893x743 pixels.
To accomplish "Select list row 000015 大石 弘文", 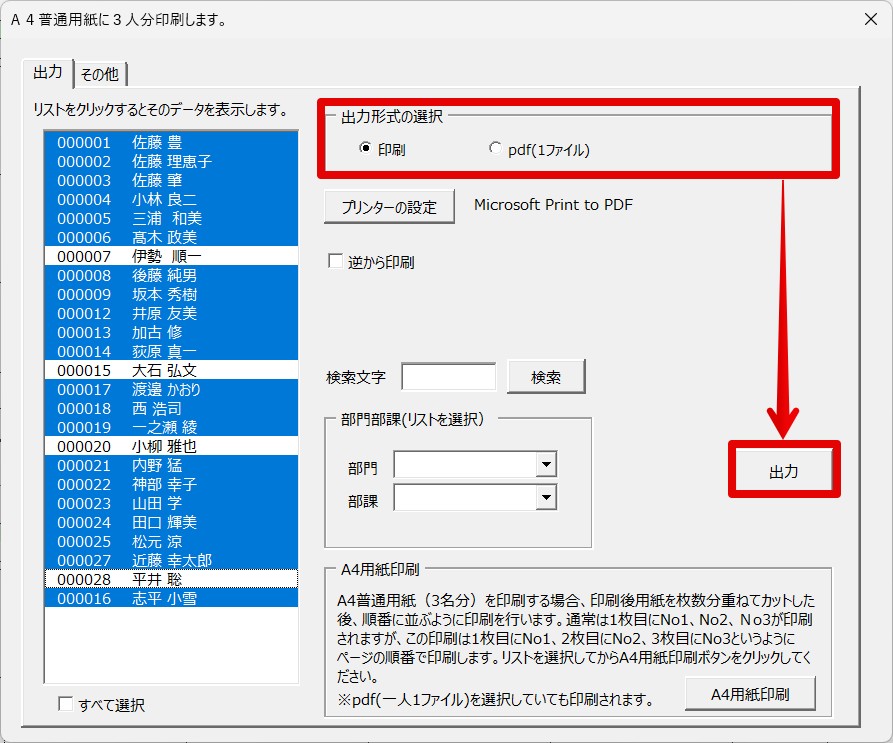I will [171, 371].
